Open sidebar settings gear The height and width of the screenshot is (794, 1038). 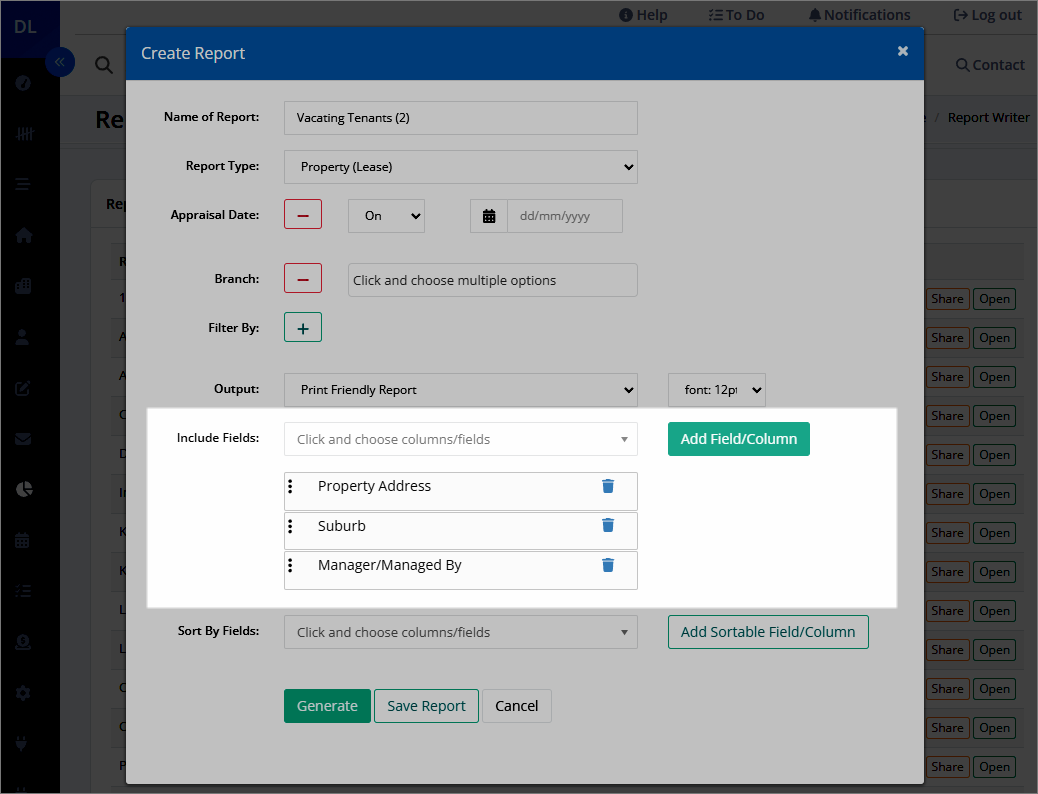(22, 692)
